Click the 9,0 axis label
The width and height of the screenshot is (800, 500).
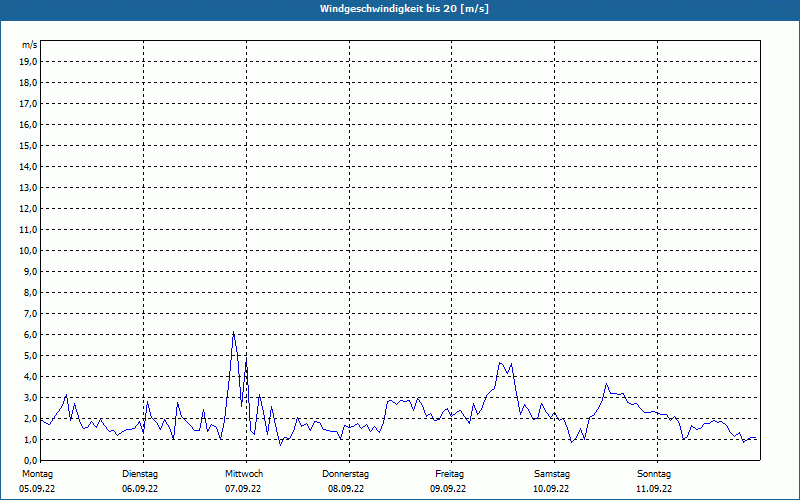[x=30, y=271]
